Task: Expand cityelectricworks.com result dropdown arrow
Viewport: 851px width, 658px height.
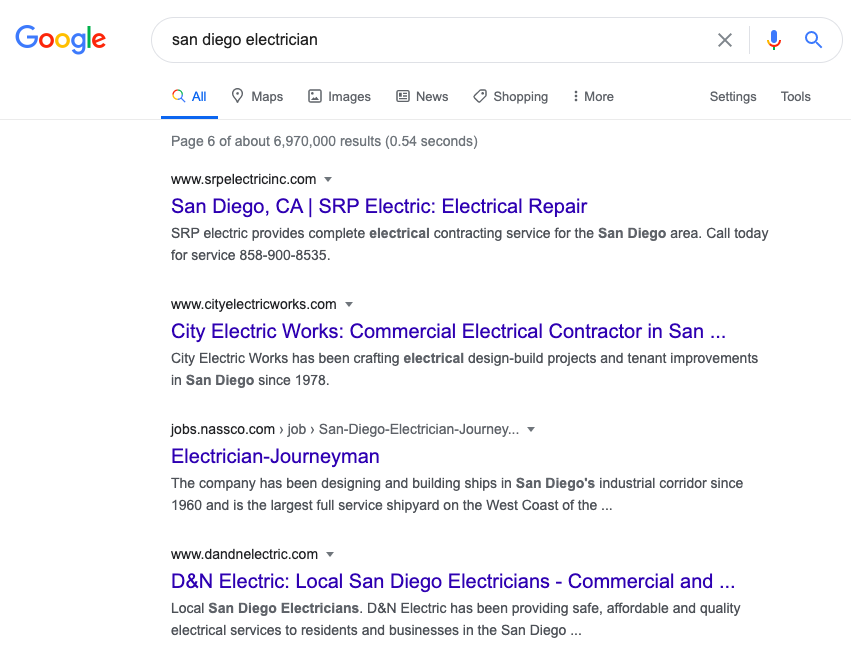Action: 349,305
